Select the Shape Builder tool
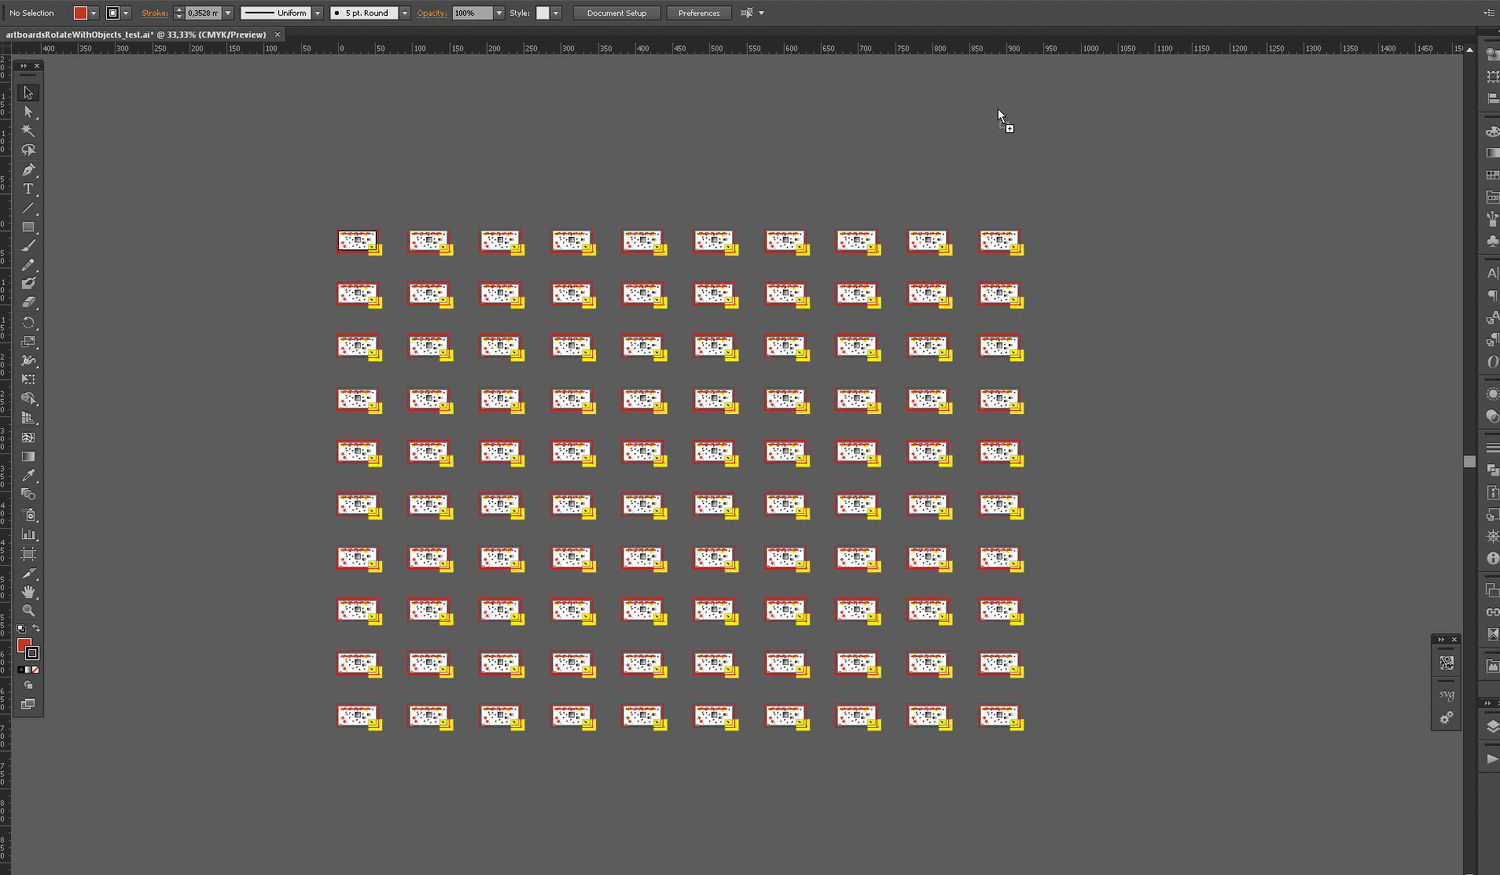 28,399
